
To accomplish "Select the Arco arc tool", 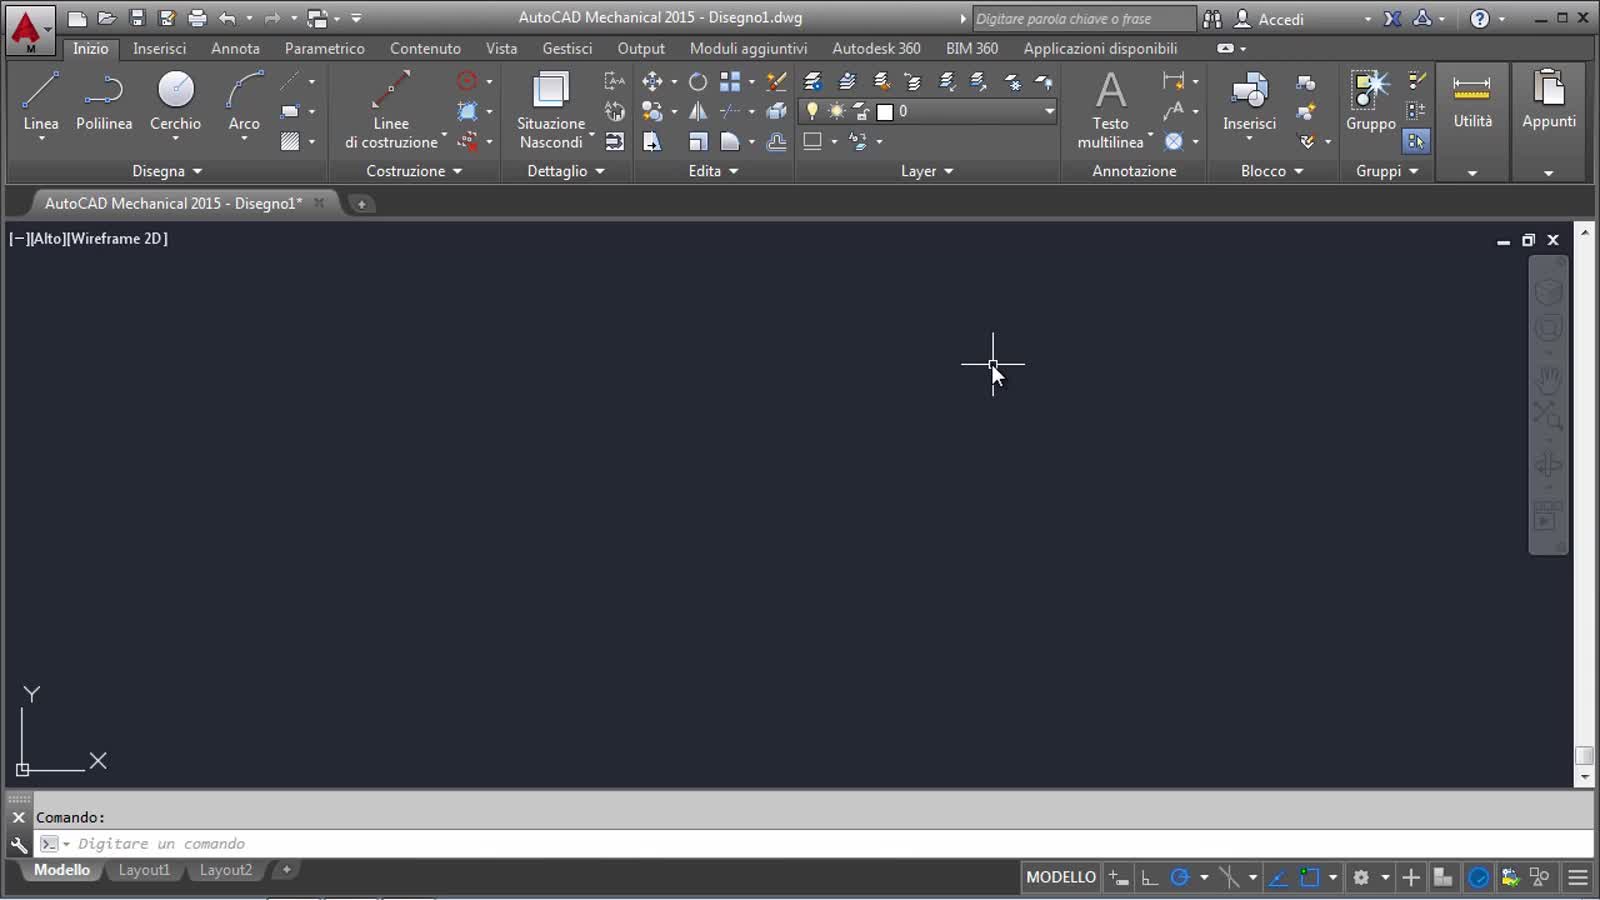I will 244,101.
